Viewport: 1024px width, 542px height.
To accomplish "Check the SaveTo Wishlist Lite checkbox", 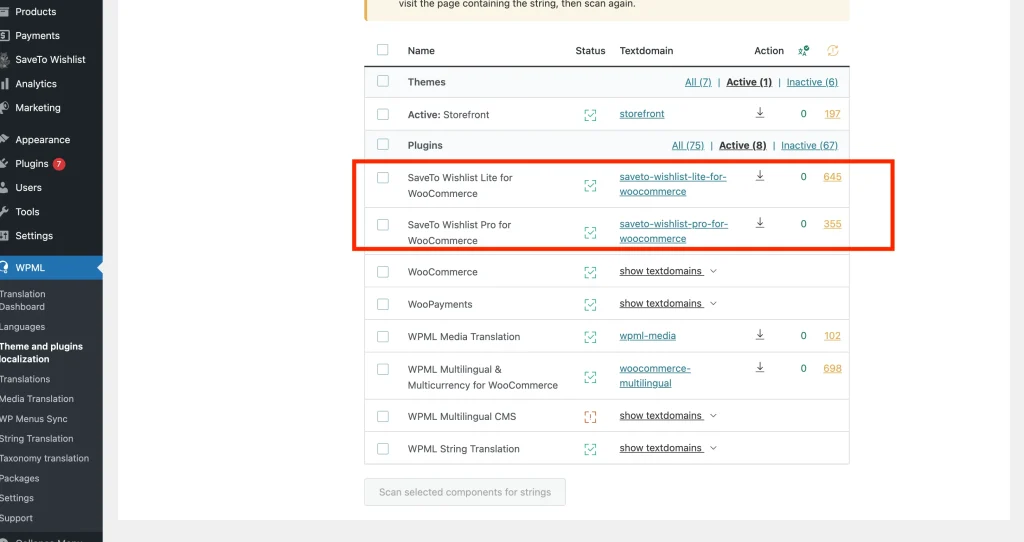I will [x=383, y=178].
